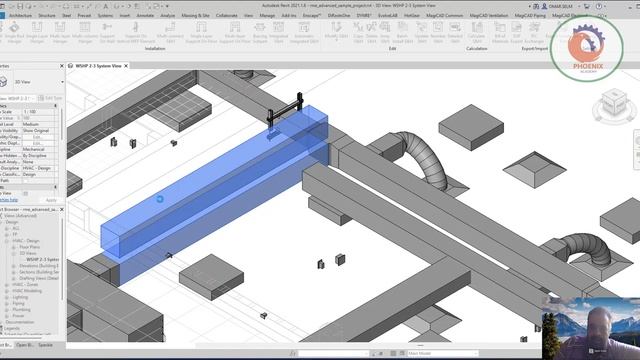Click Edit button for Graphic Display Options

(x=38, y=143)
